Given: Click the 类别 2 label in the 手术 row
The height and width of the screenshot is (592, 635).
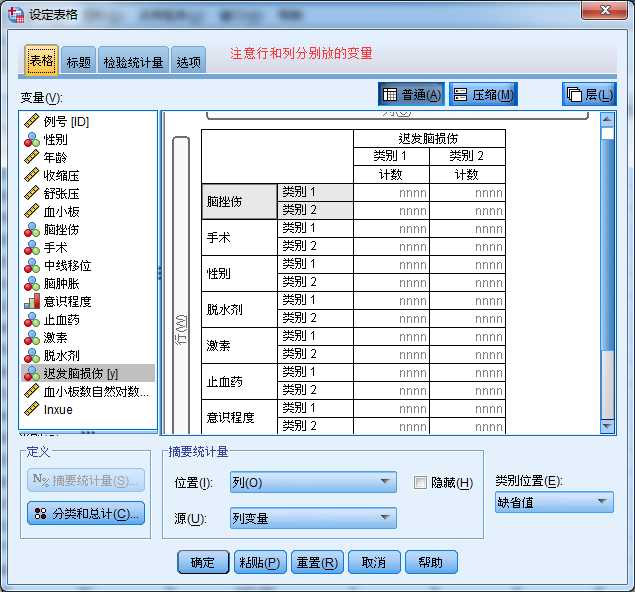Looking at the screenshot, I should coord(315,246).
